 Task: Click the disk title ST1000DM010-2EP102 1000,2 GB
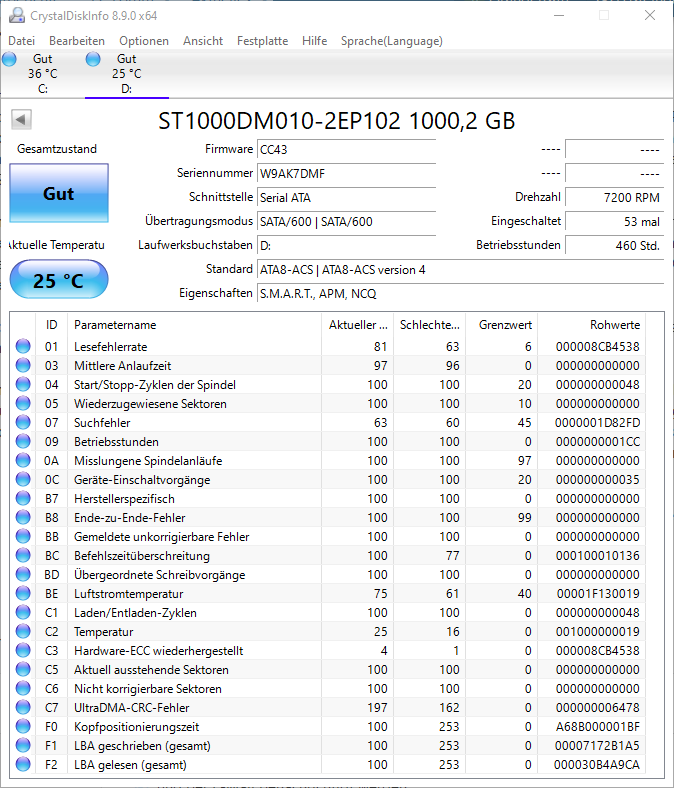coord(337,121)
